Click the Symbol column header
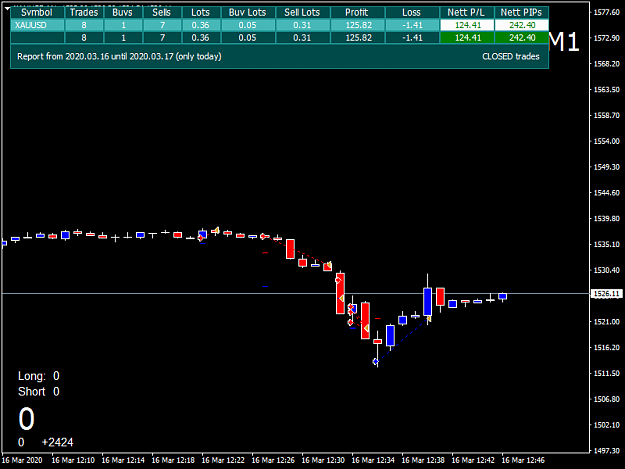This screenshot has width=625, height=469. pyautogui.click(x=37, y=12)
